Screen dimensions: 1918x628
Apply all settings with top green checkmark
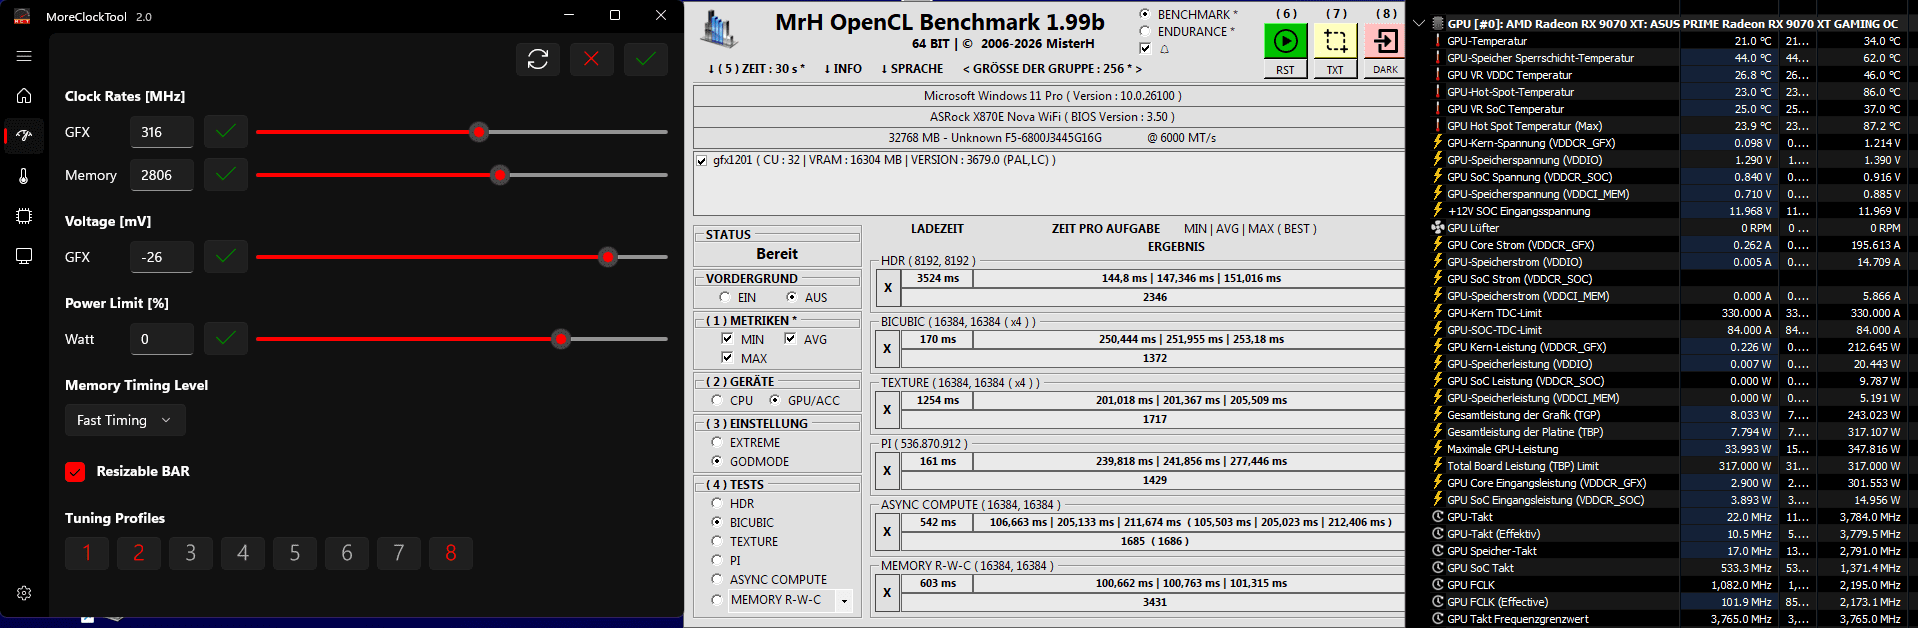(x=646, y=59)
